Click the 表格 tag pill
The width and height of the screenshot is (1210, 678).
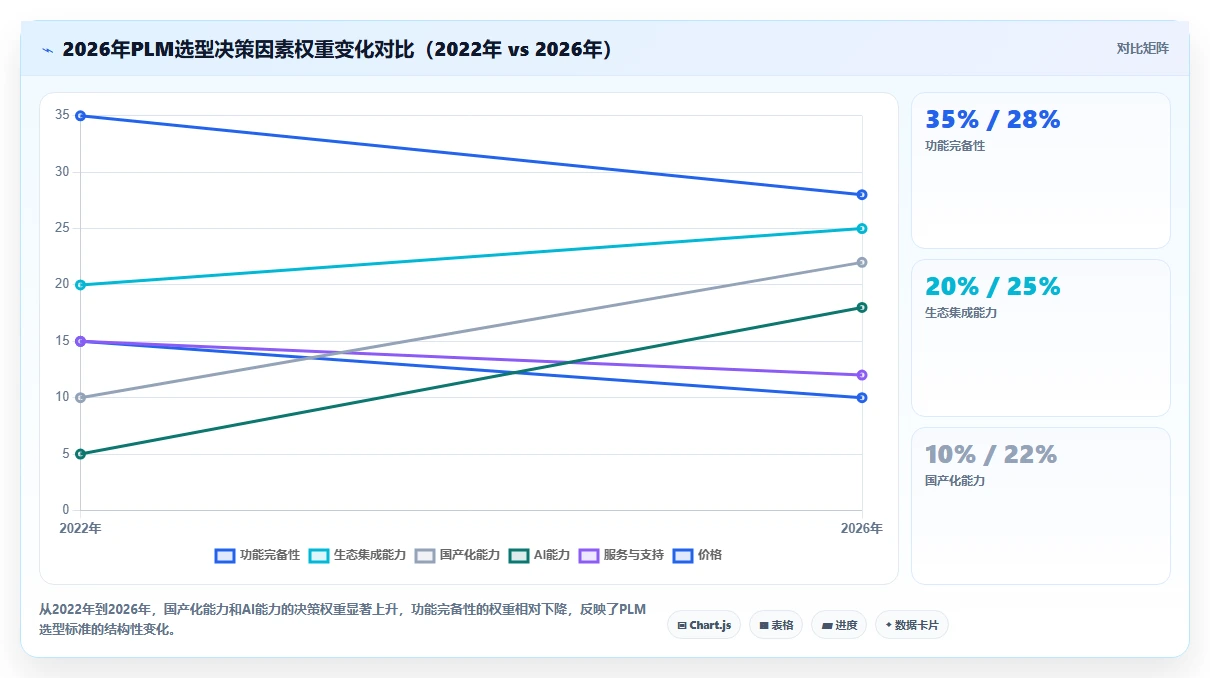tap(776, 625)
